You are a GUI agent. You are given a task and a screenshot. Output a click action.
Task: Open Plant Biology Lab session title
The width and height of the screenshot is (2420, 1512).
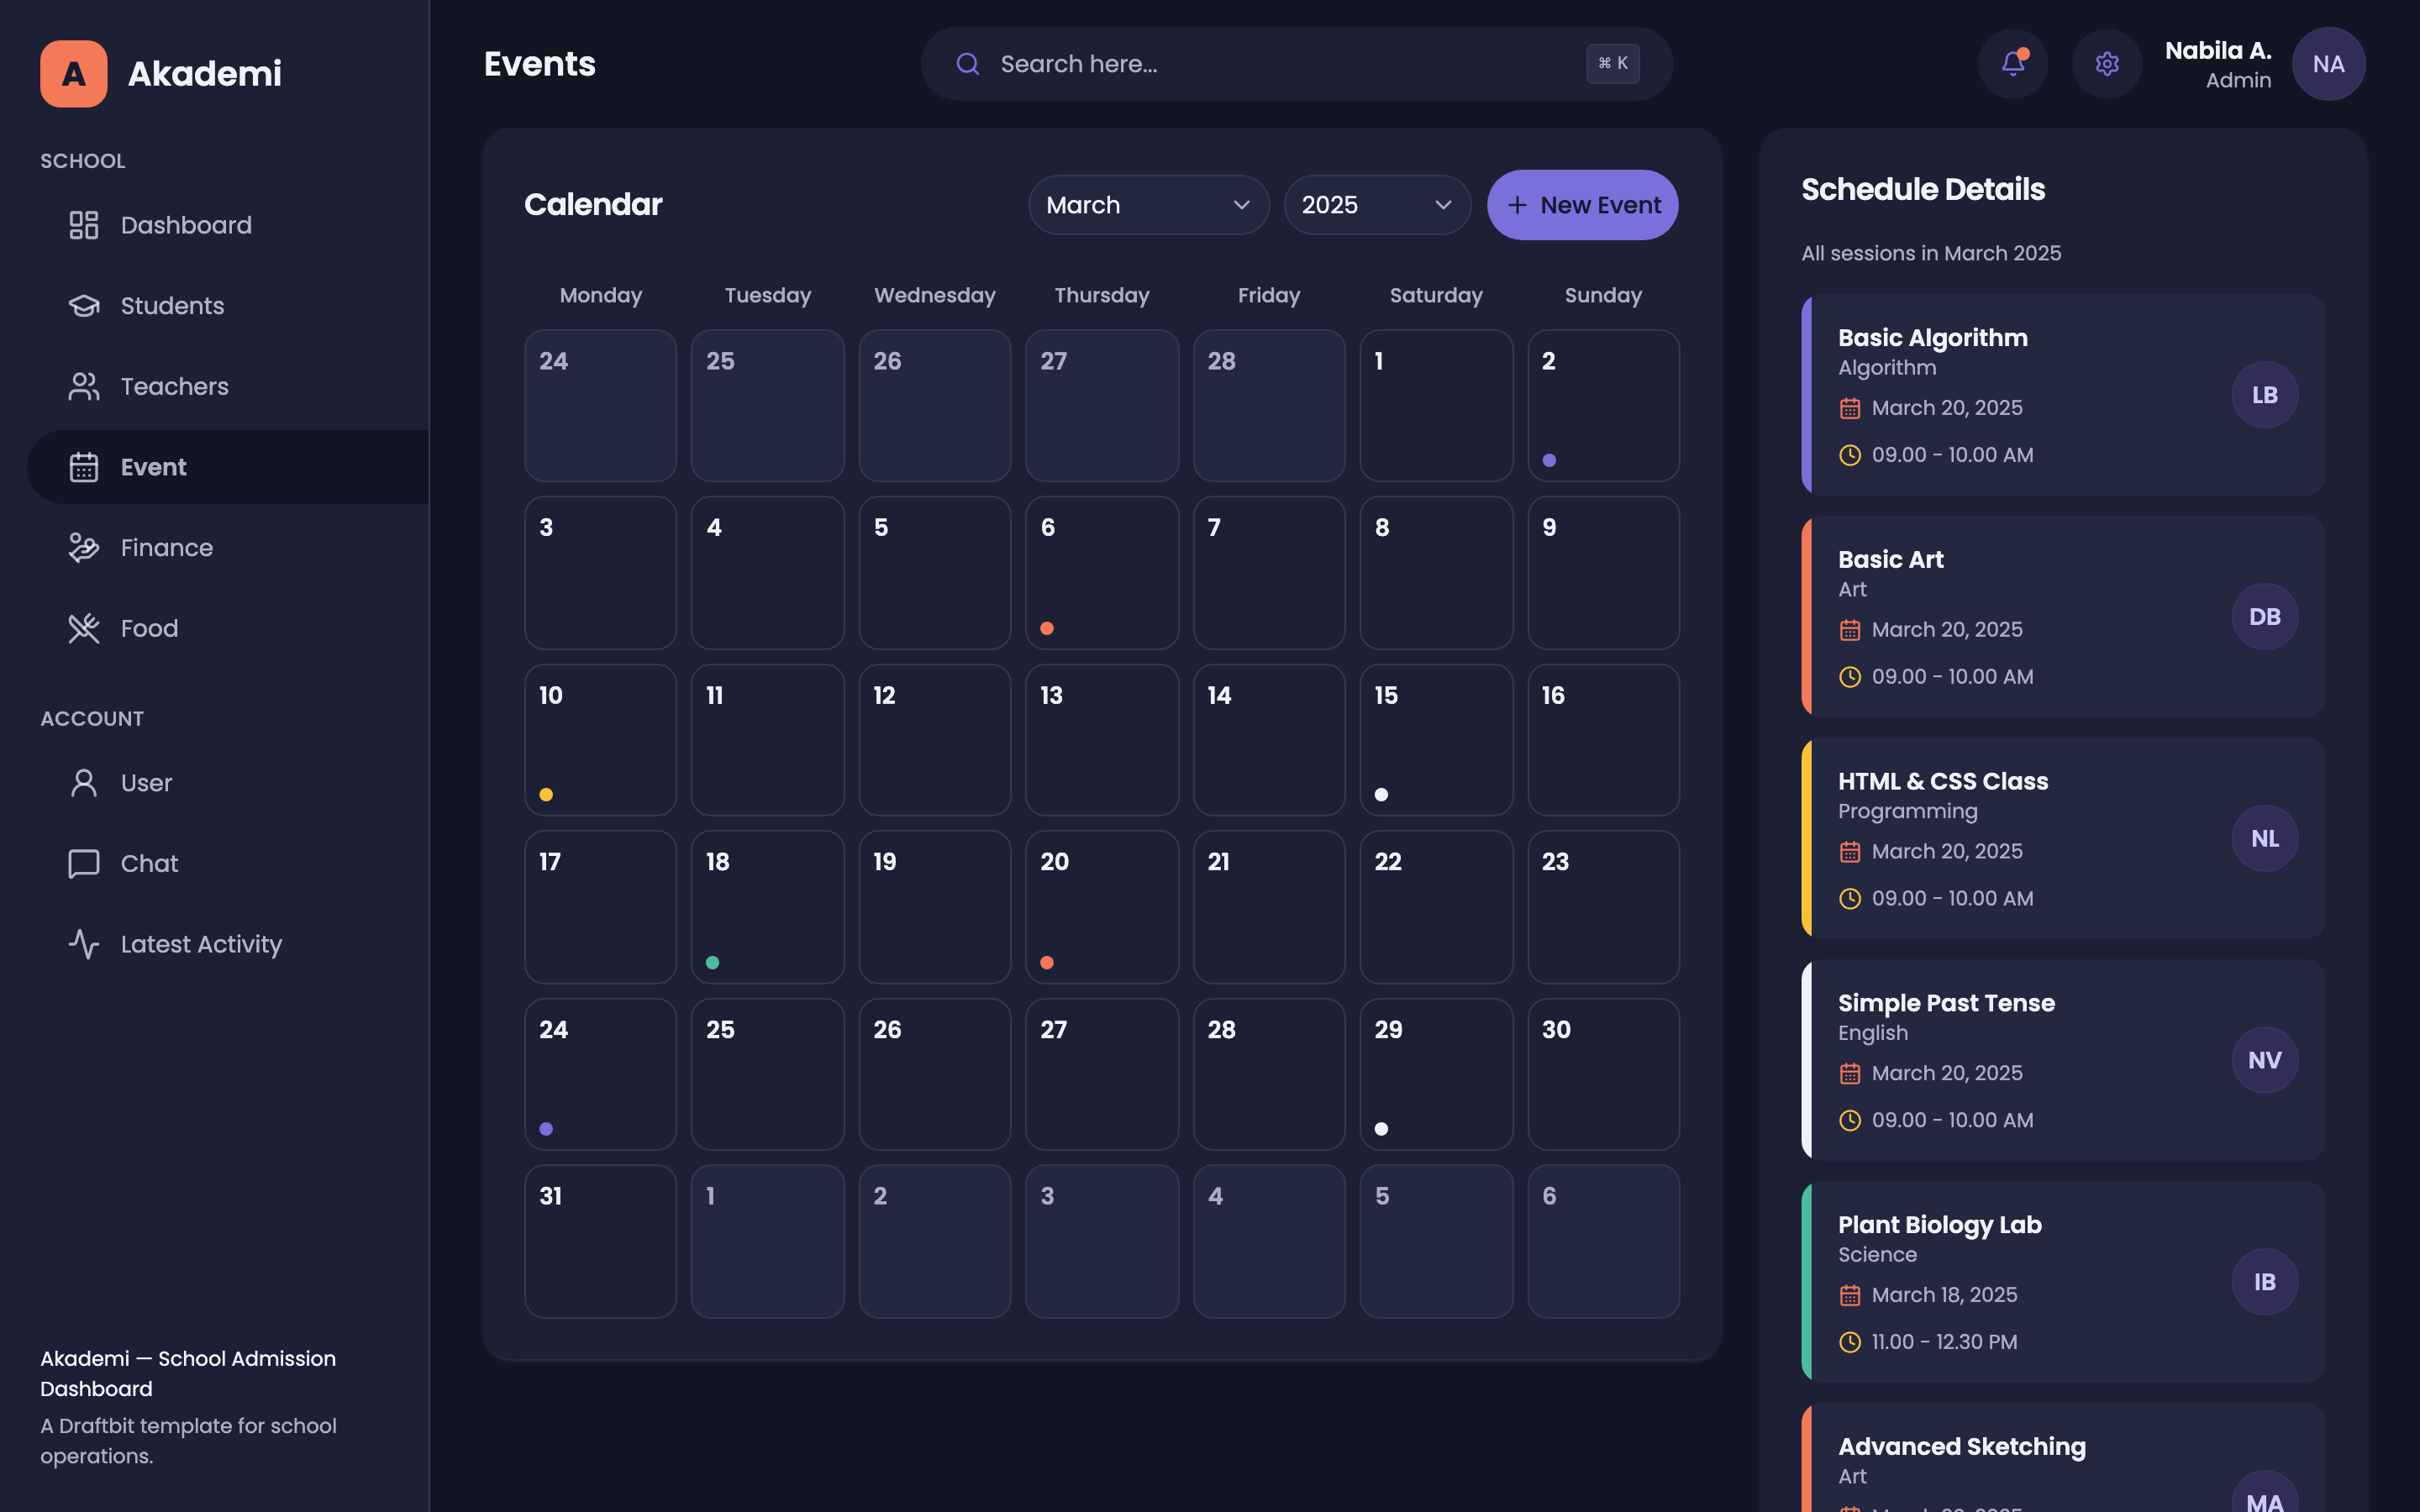[1939, 1225]
